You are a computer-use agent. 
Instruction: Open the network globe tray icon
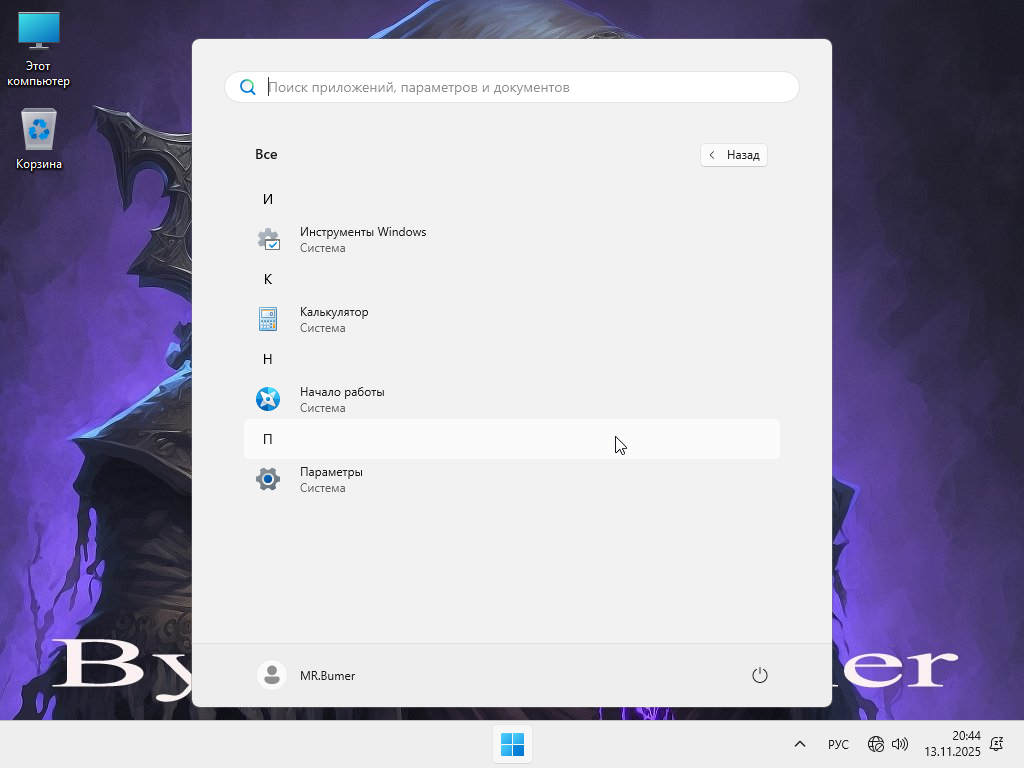click(876, 744)
